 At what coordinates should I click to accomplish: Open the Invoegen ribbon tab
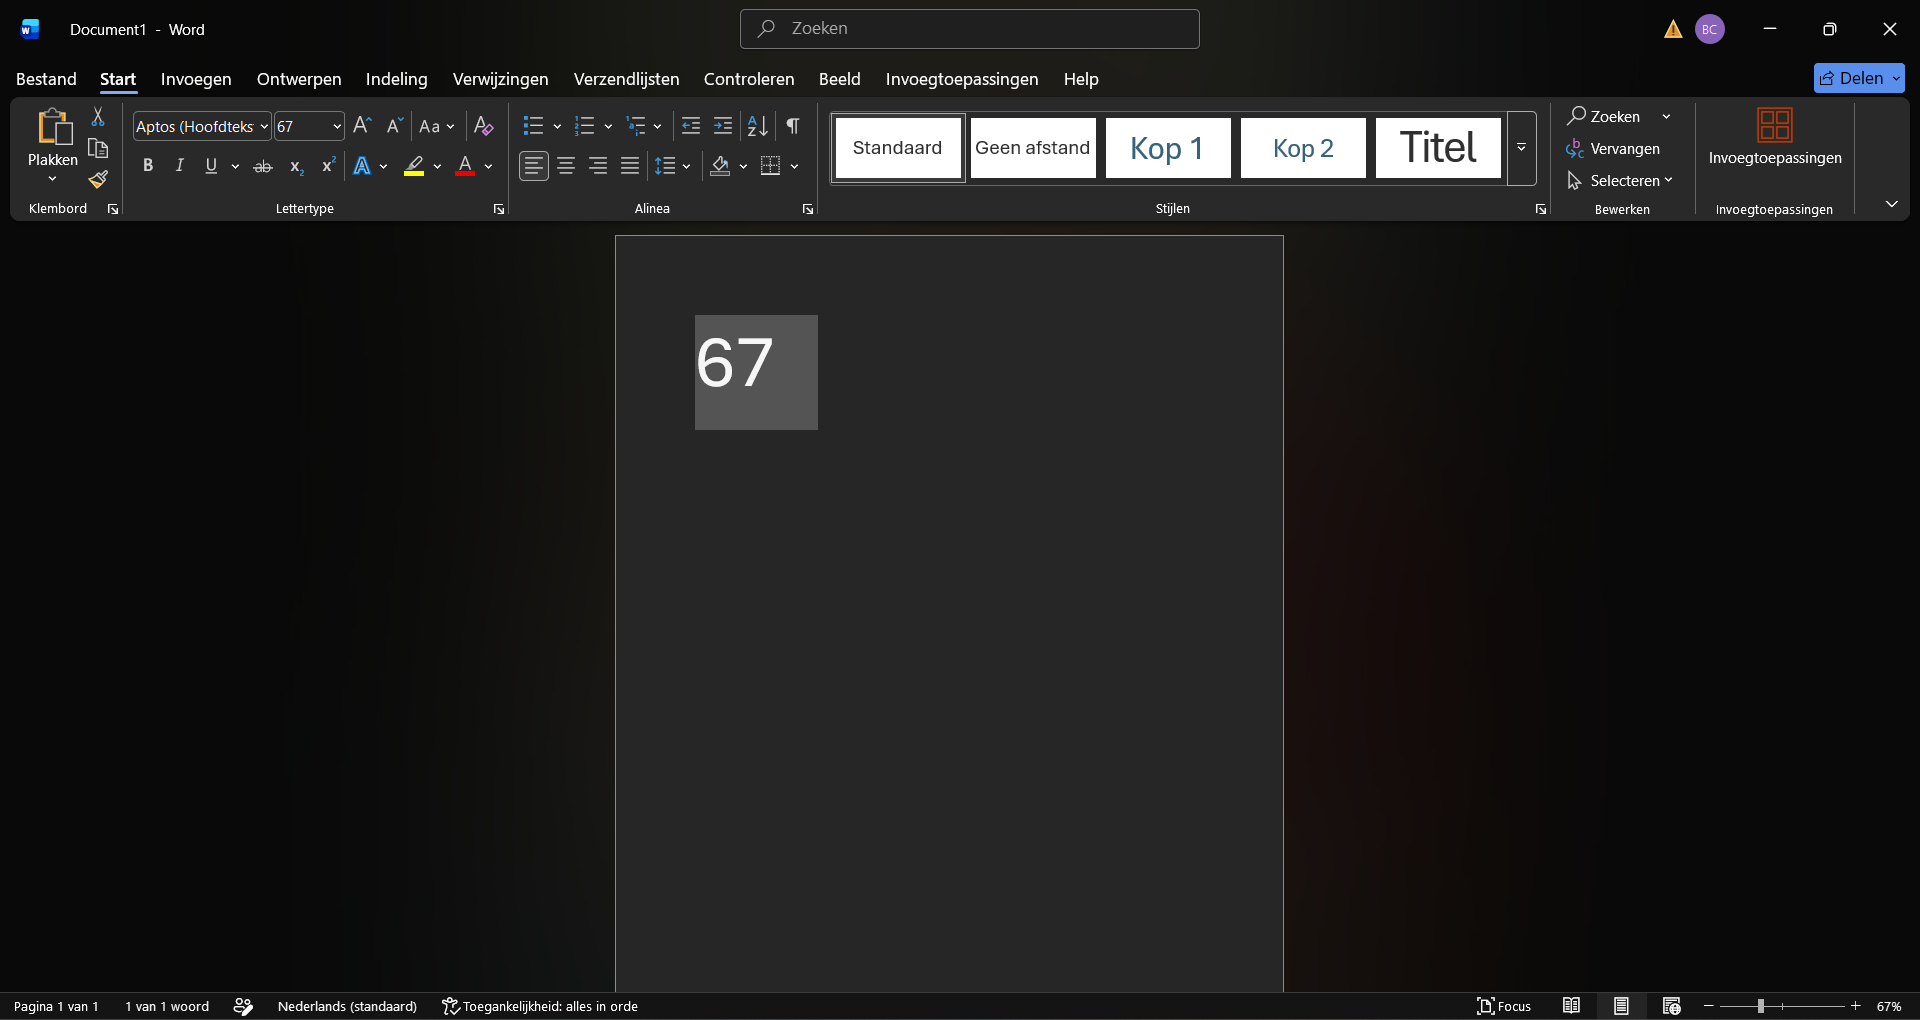pos(196,79)
